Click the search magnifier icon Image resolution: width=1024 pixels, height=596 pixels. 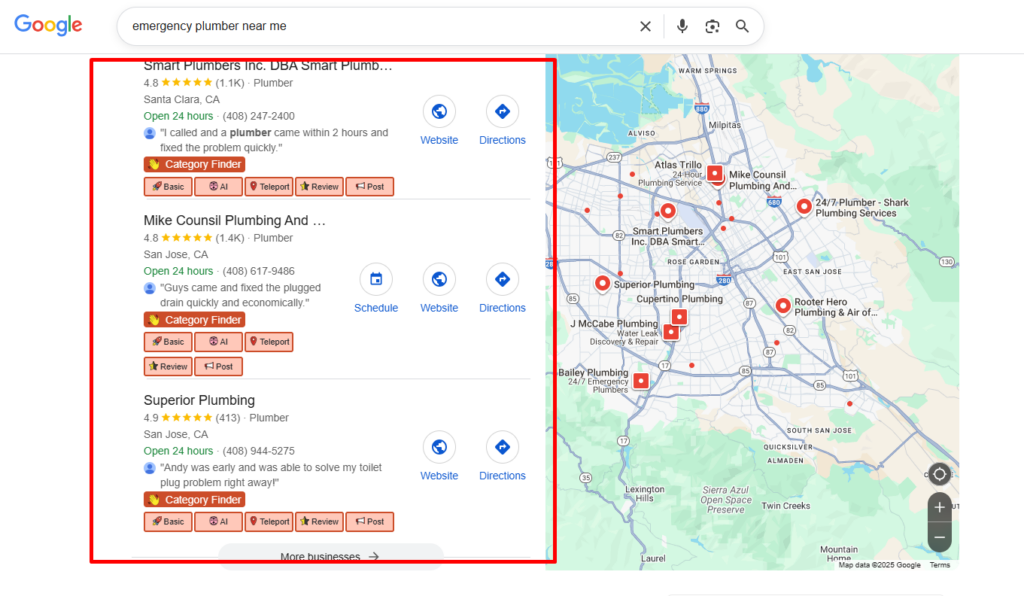[742, 26]
